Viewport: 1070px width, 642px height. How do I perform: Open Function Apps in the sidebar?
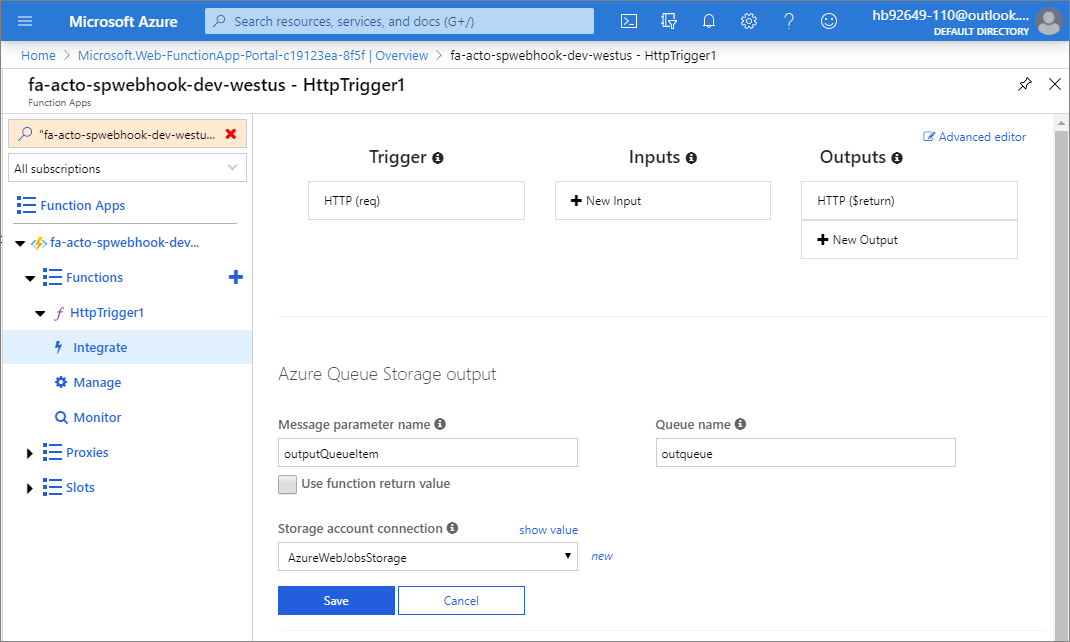tap(83, 205)
